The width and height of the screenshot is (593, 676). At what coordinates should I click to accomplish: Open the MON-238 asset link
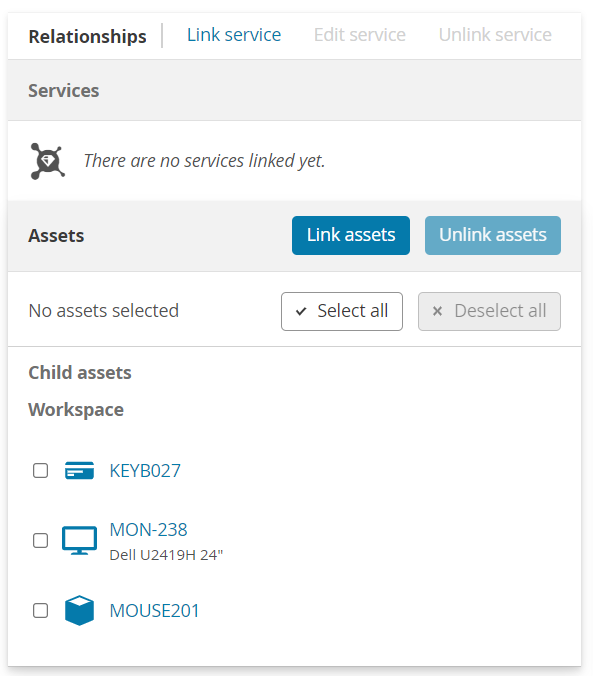pyautogui.click(x=148, y=530)
